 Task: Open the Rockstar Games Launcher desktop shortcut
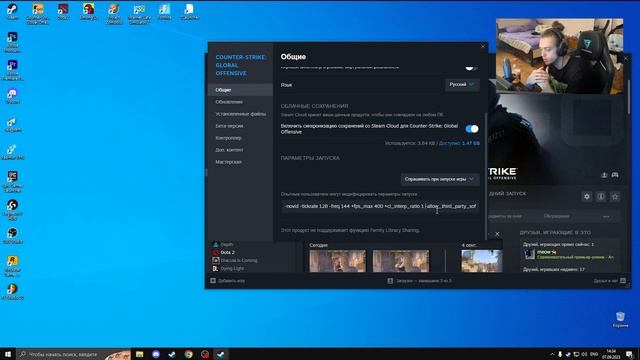coord(12,266)
